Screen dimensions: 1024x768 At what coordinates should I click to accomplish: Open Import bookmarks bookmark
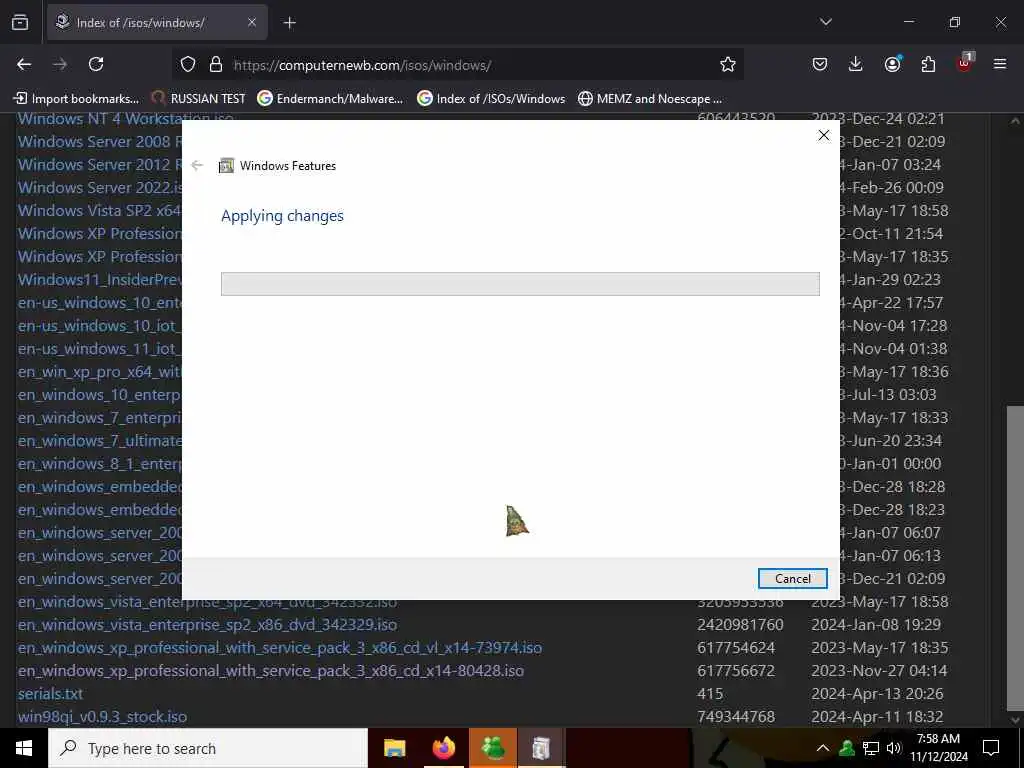click(76, 99)
